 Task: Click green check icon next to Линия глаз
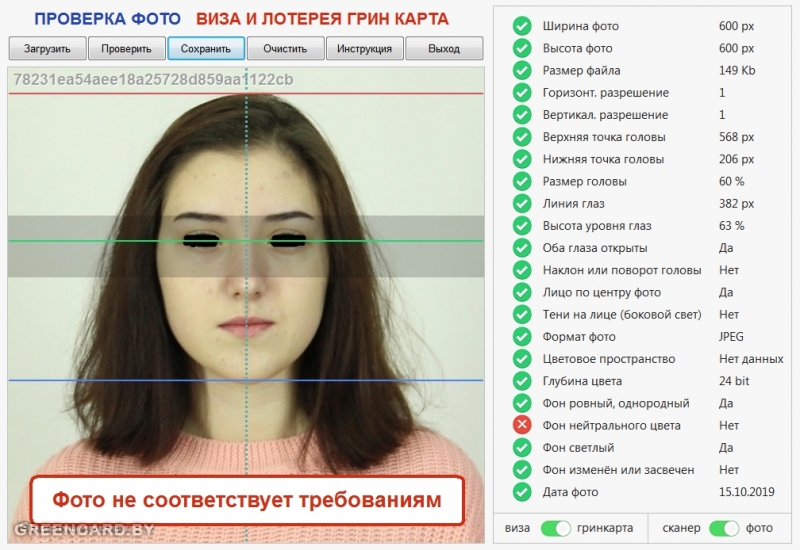point(522,204)
